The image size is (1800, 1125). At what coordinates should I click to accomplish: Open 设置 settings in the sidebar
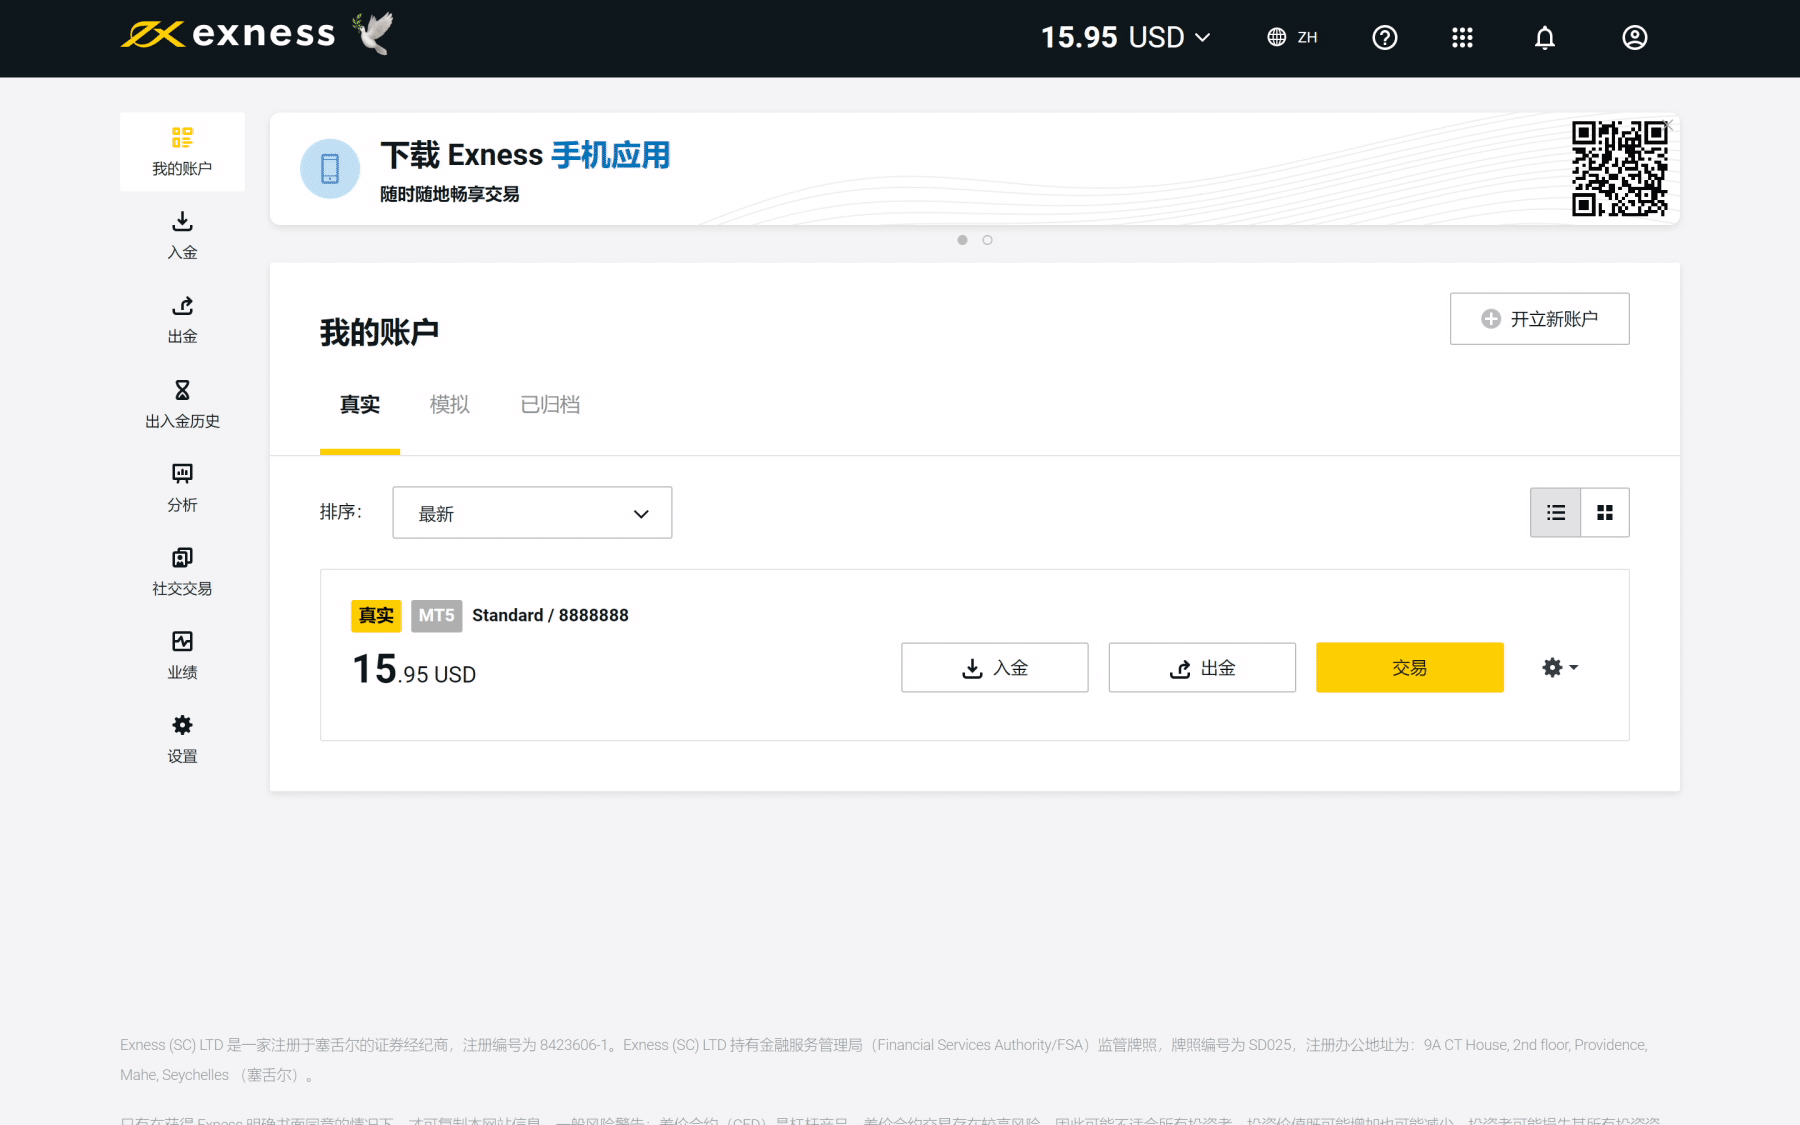[182, 739]
